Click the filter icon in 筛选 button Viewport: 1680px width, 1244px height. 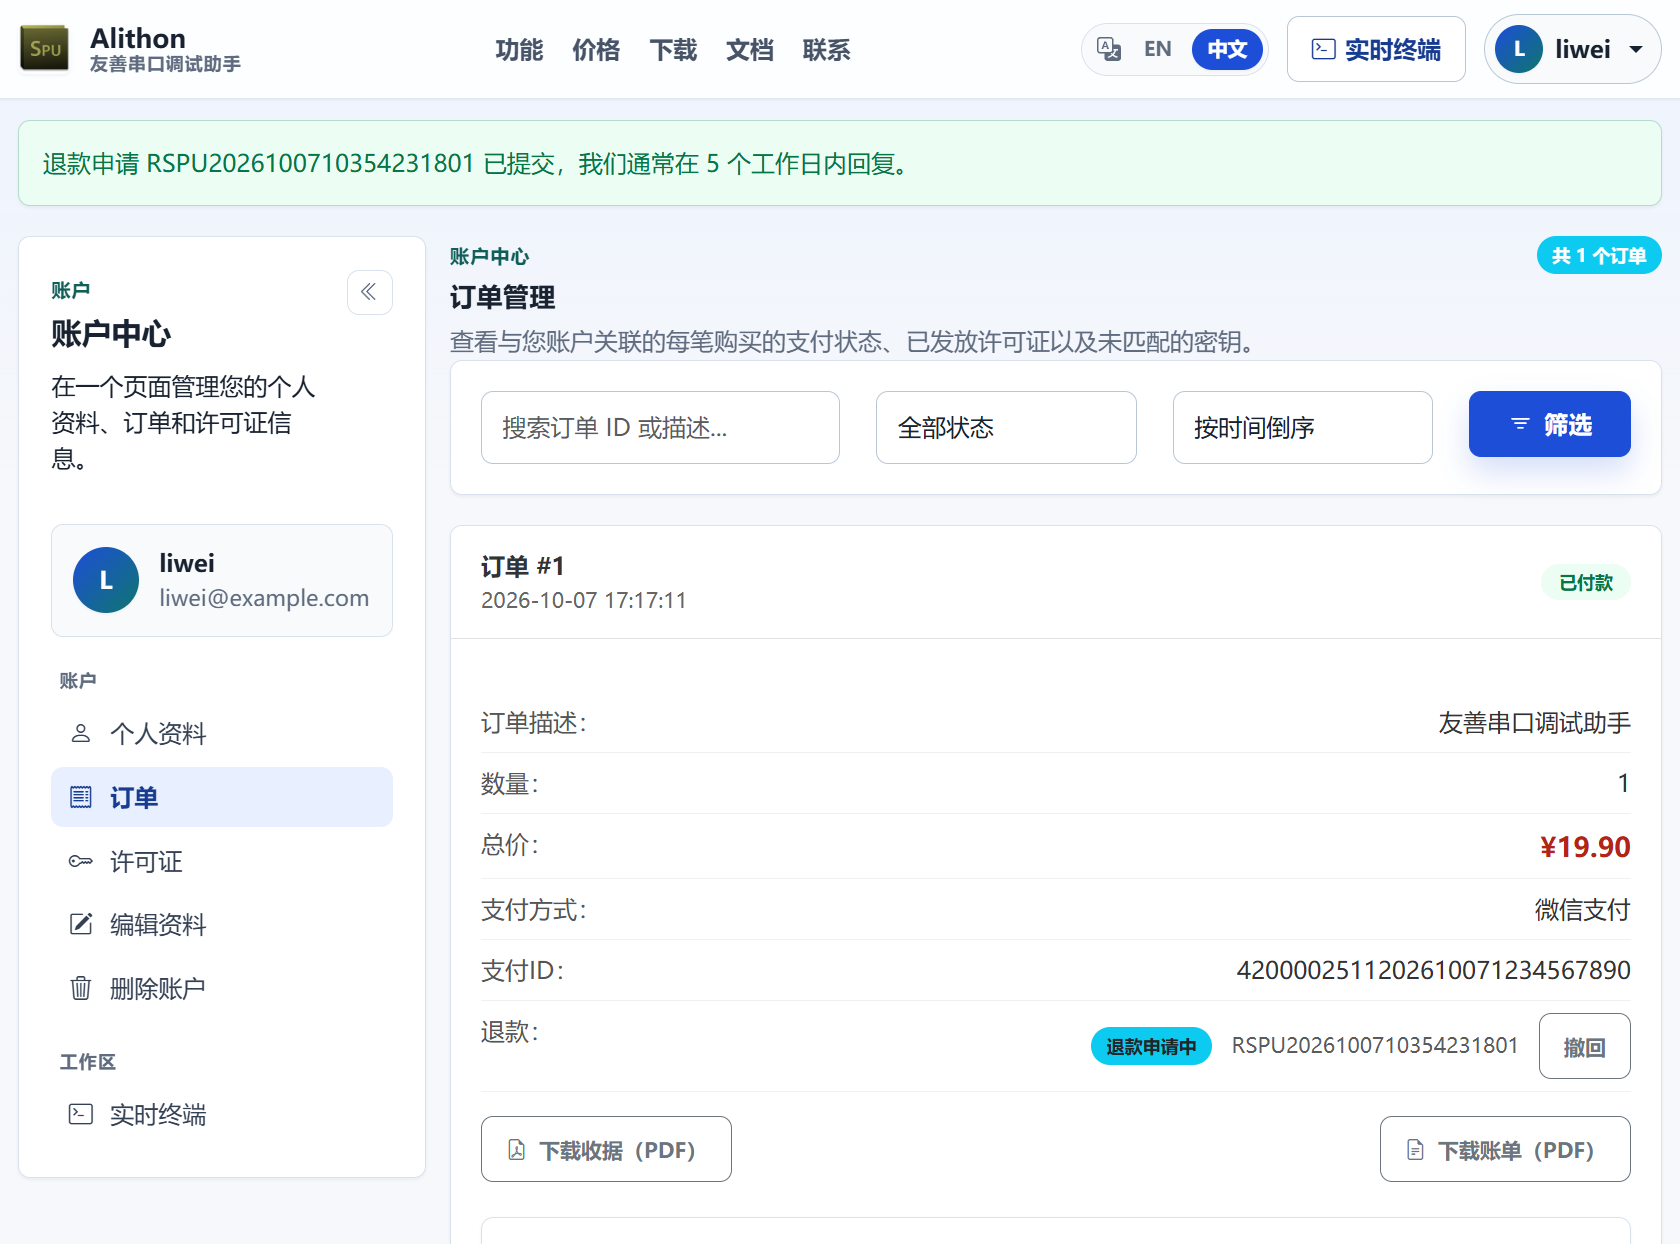[1520, 424]
